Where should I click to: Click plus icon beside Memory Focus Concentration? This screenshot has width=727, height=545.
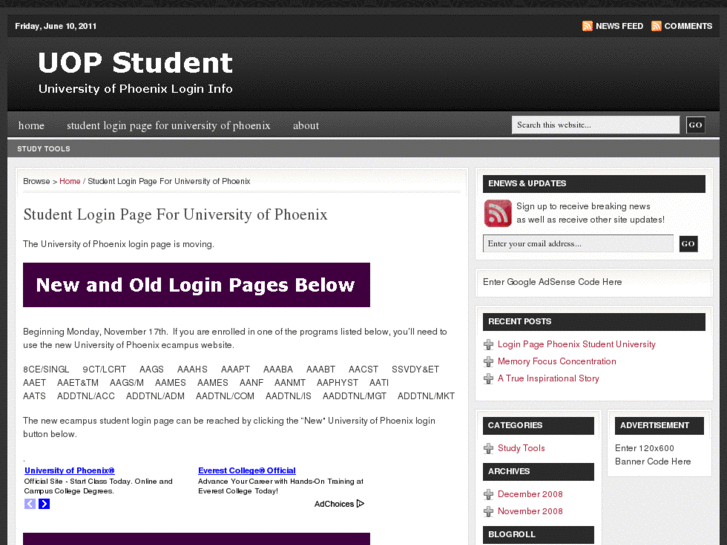[x=488, y=361]
